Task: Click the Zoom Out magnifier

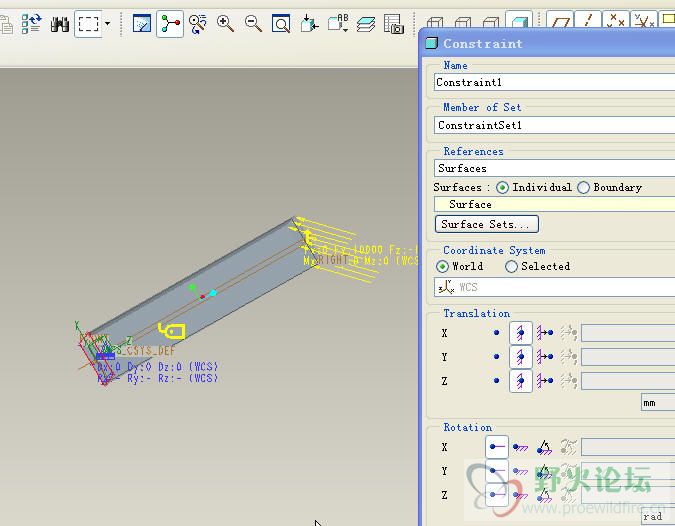Action: [253, 24]
